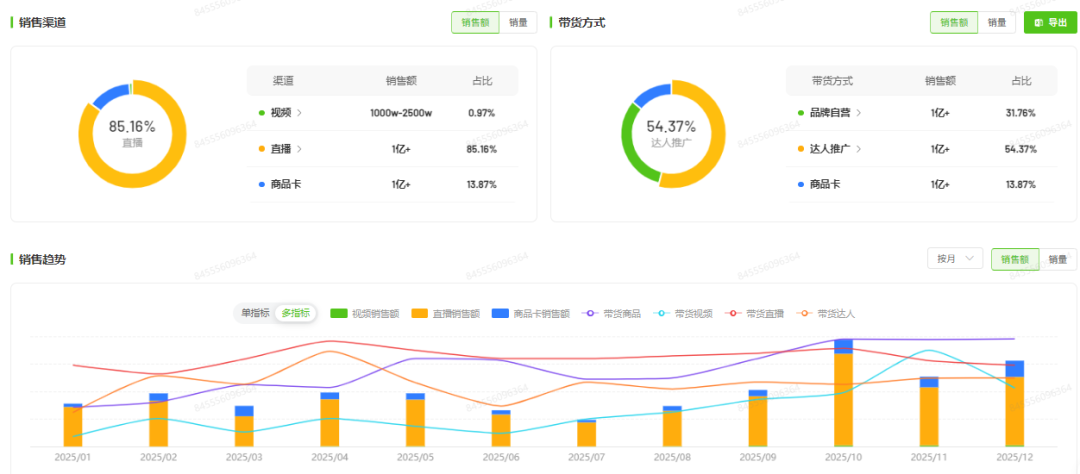Open the 按月 period dropdown
Viewport: 1080px width, 474px height.
click(955, 258)
